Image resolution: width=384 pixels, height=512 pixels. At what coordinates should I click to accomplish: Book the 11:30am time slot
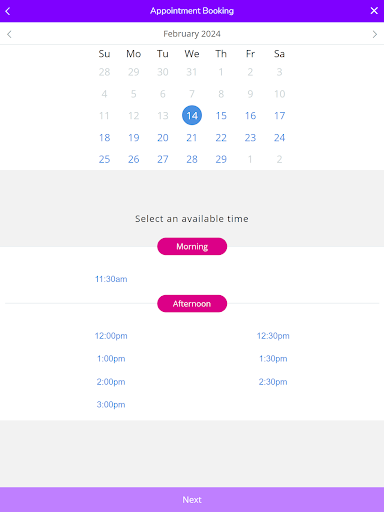(111, 279)
